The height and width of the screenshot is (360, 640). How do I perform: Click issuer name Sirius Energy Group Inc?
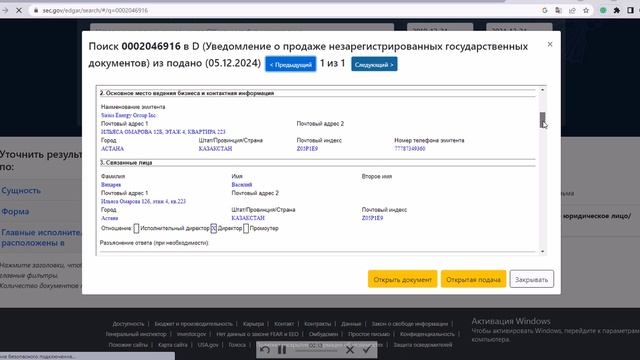128,116
